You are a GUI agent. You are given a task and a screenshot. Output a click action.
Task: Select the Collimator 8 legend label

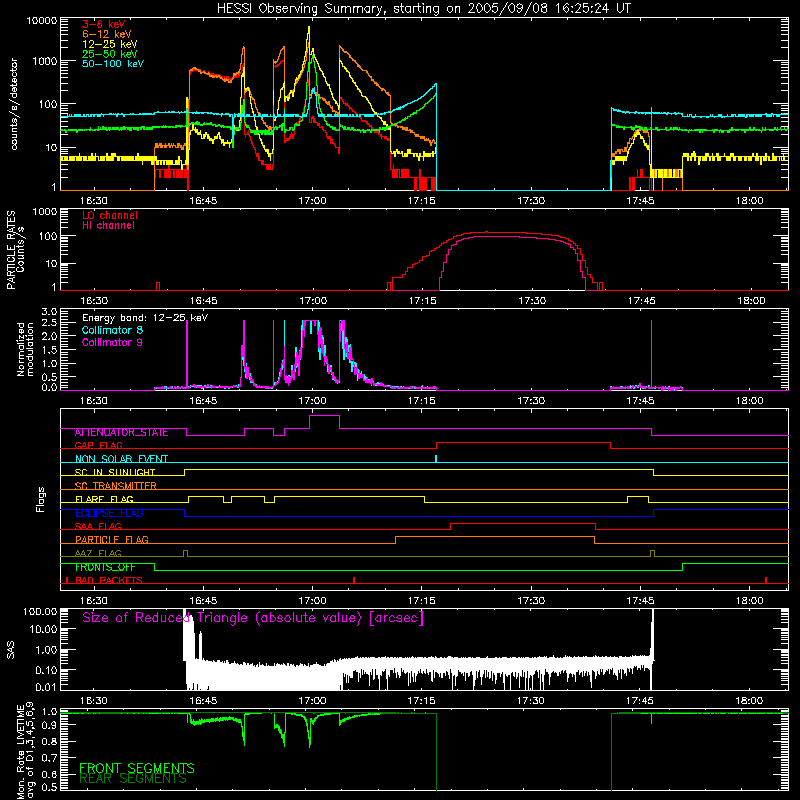point(112,330)
